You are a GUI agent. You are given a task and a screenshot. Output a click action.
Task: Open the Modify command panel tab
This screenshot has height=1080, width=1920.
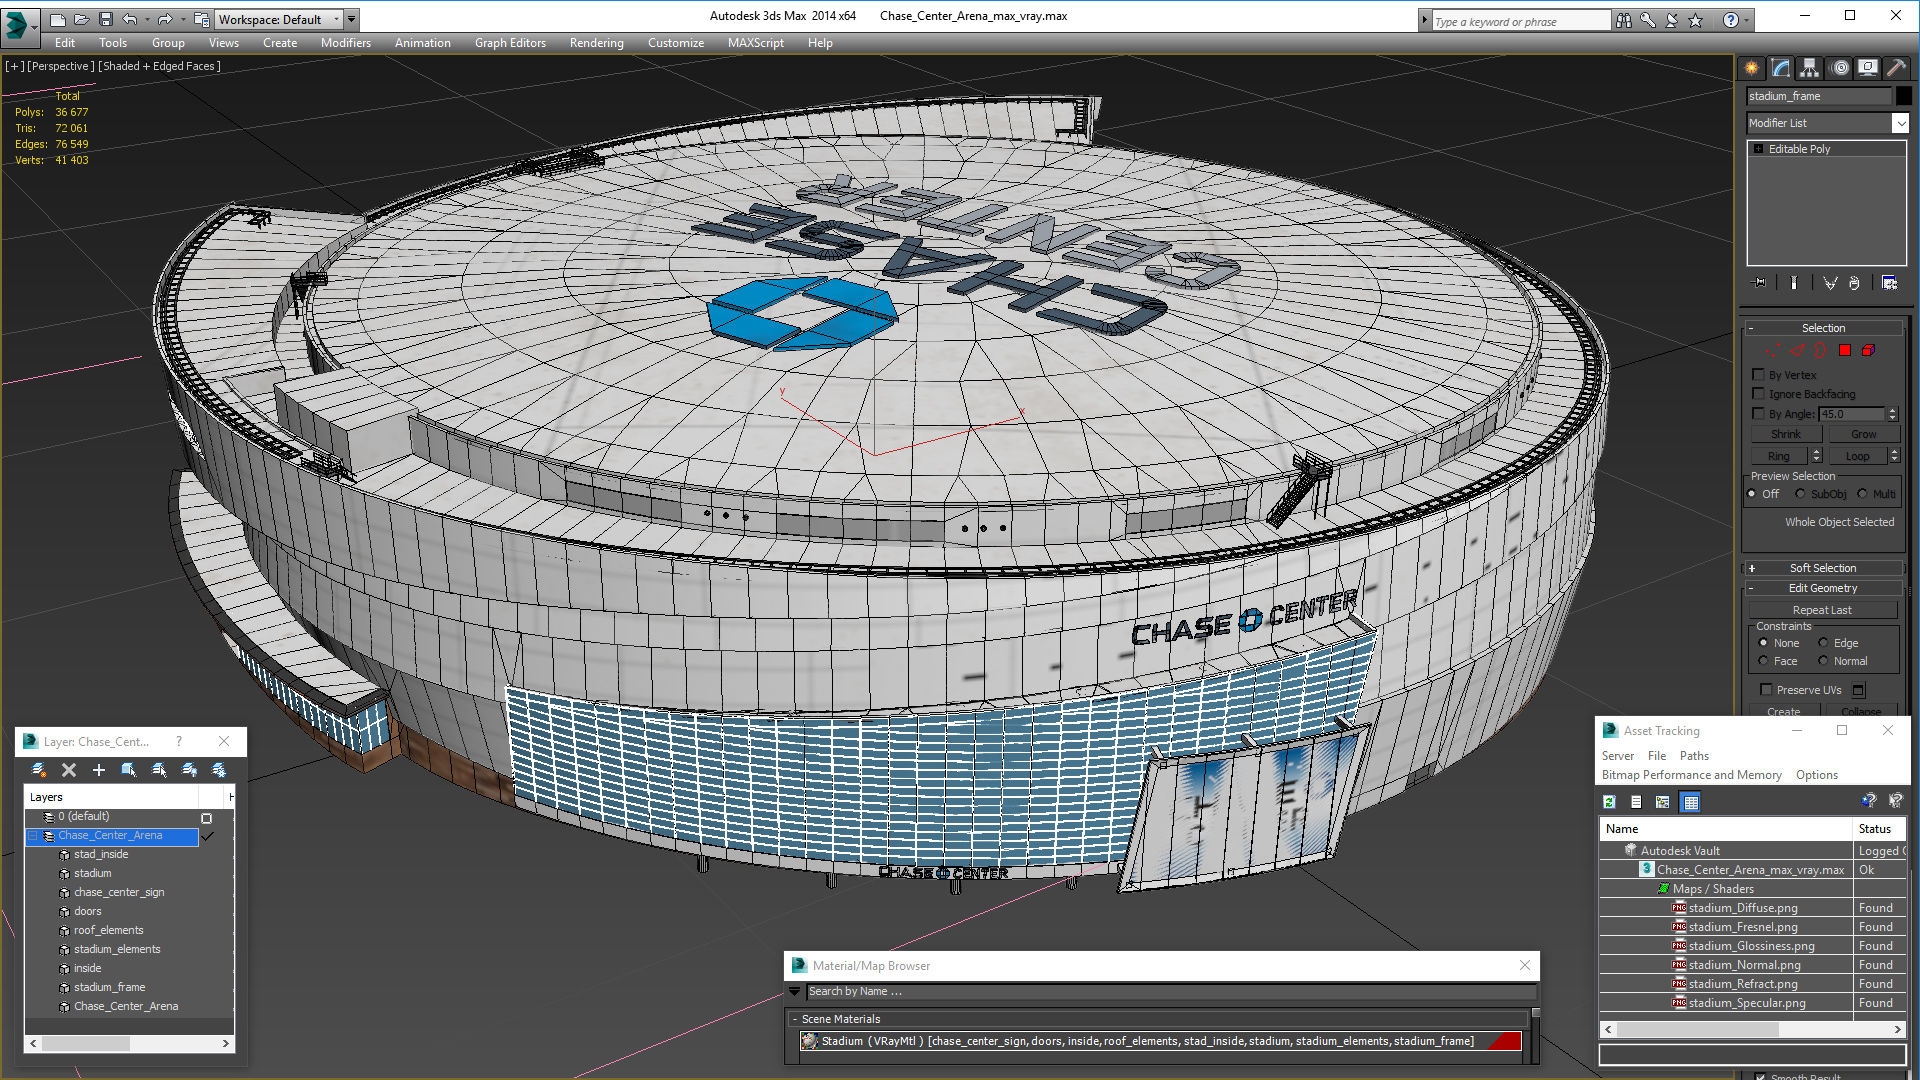[1781, 68]
